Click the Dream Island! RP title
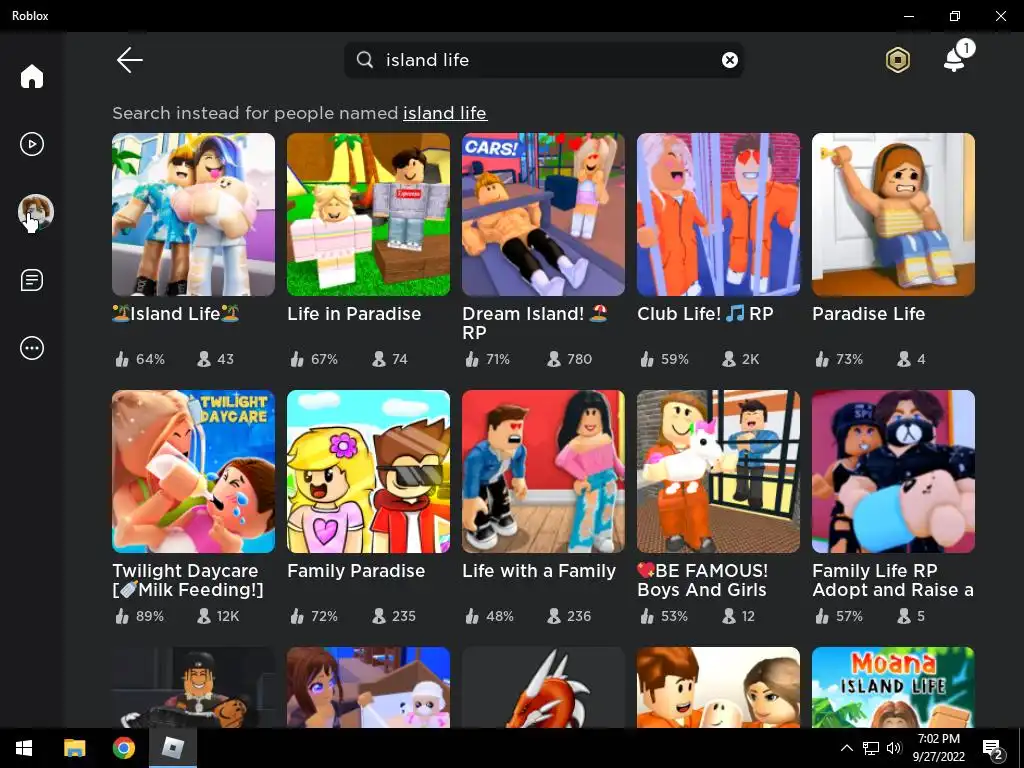 [x=535, y=323]
